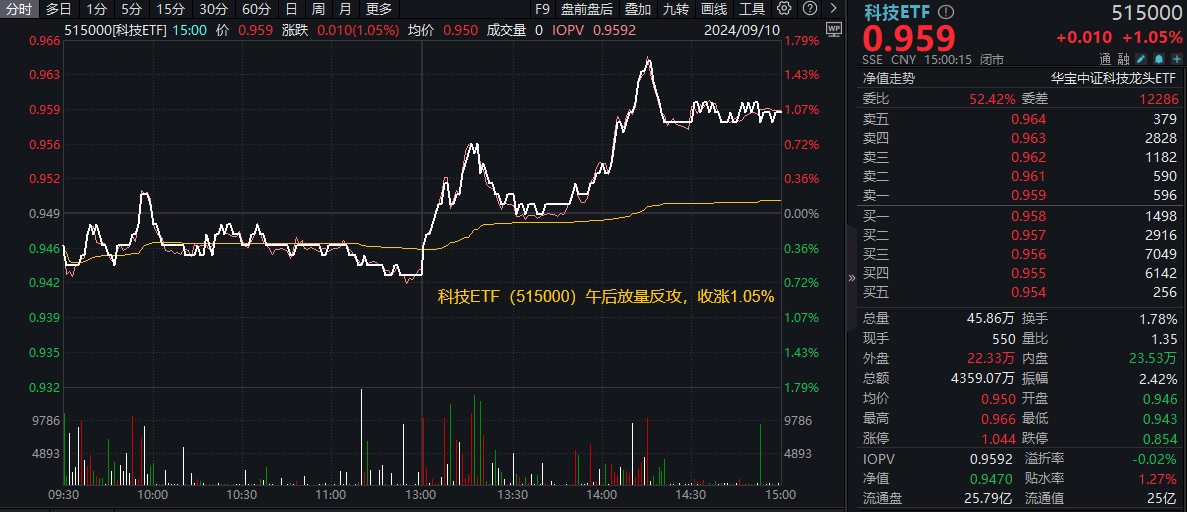This screenshot has width=1187, height=512.
Task: Click the 卖五 price 0.964
Action: [x=1029, y=118]
